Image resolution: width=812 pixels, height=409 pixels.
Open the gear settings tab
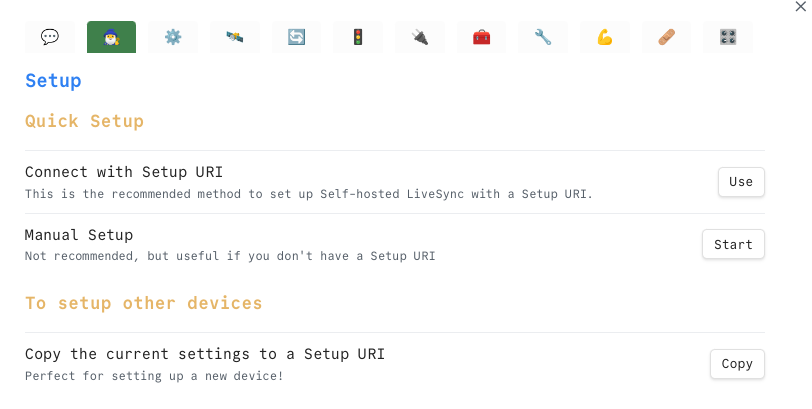pyautogui.click(x=173, y=37)
